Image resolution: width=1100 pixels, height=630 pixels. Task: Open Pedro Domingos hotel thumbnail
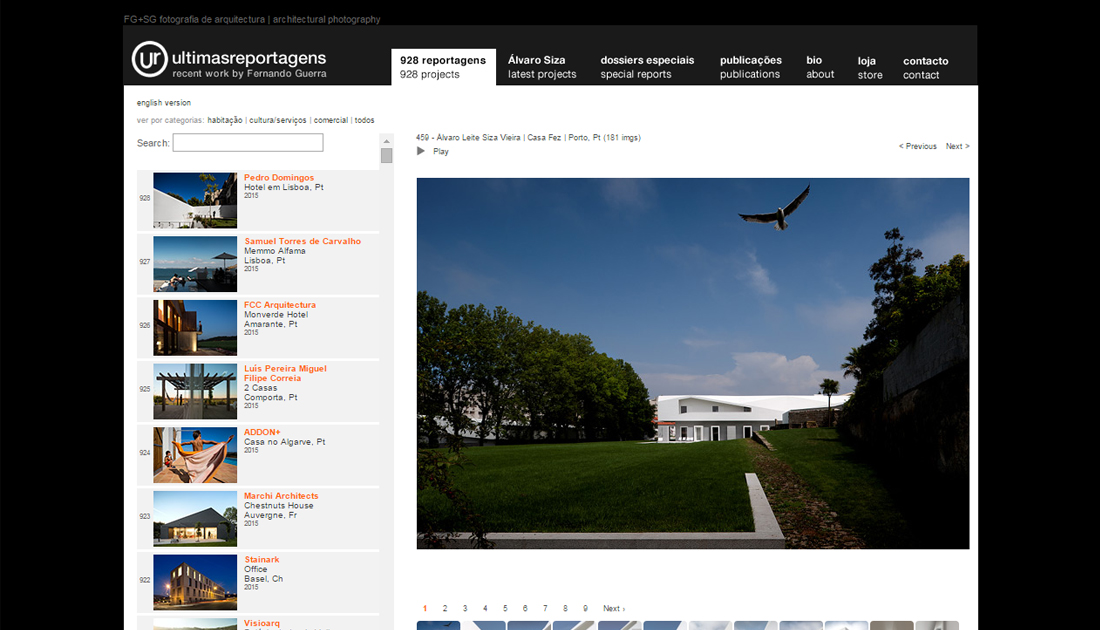(195, 200)
